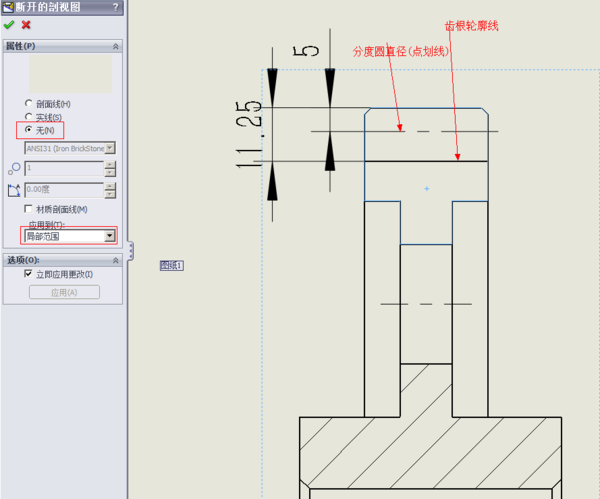
Task: Enable the 材质剖面线(M) checkbox
Action: tap(28, 209)
